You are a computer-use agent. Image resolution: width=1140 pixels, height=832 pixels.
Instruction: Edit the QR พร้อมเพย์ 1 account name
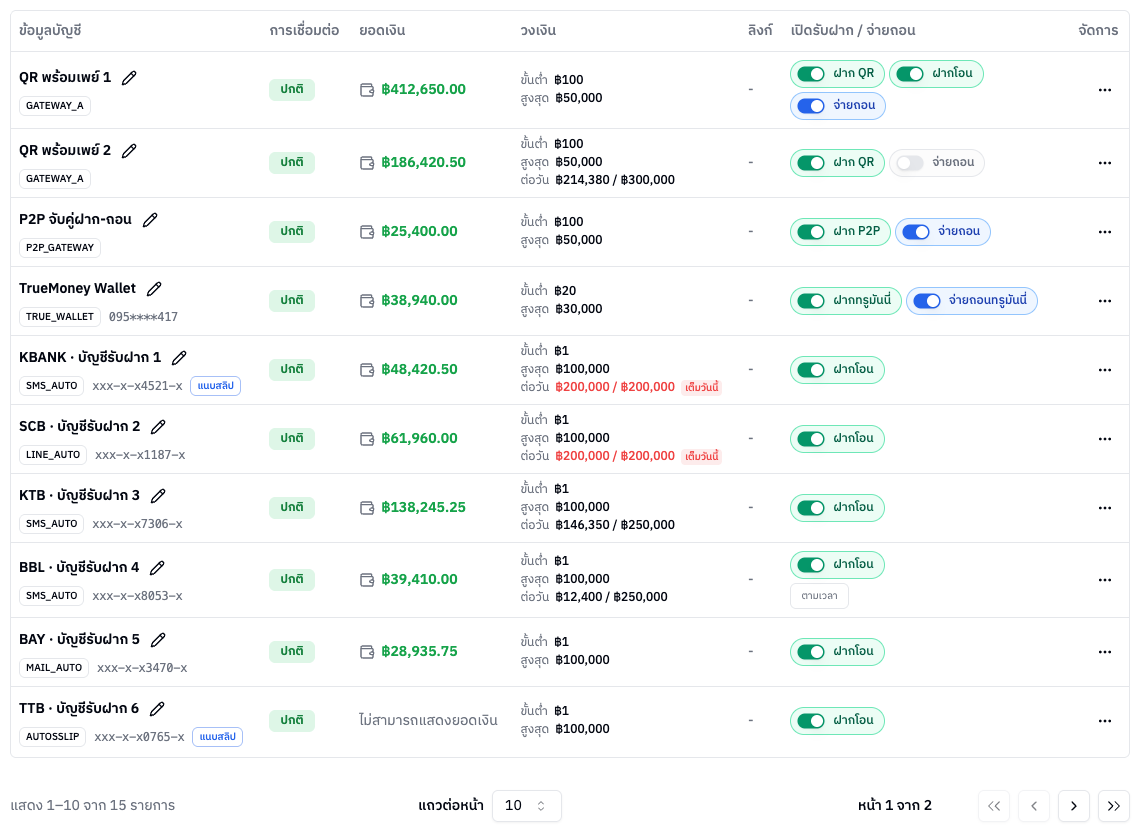[x=129, y=78]
